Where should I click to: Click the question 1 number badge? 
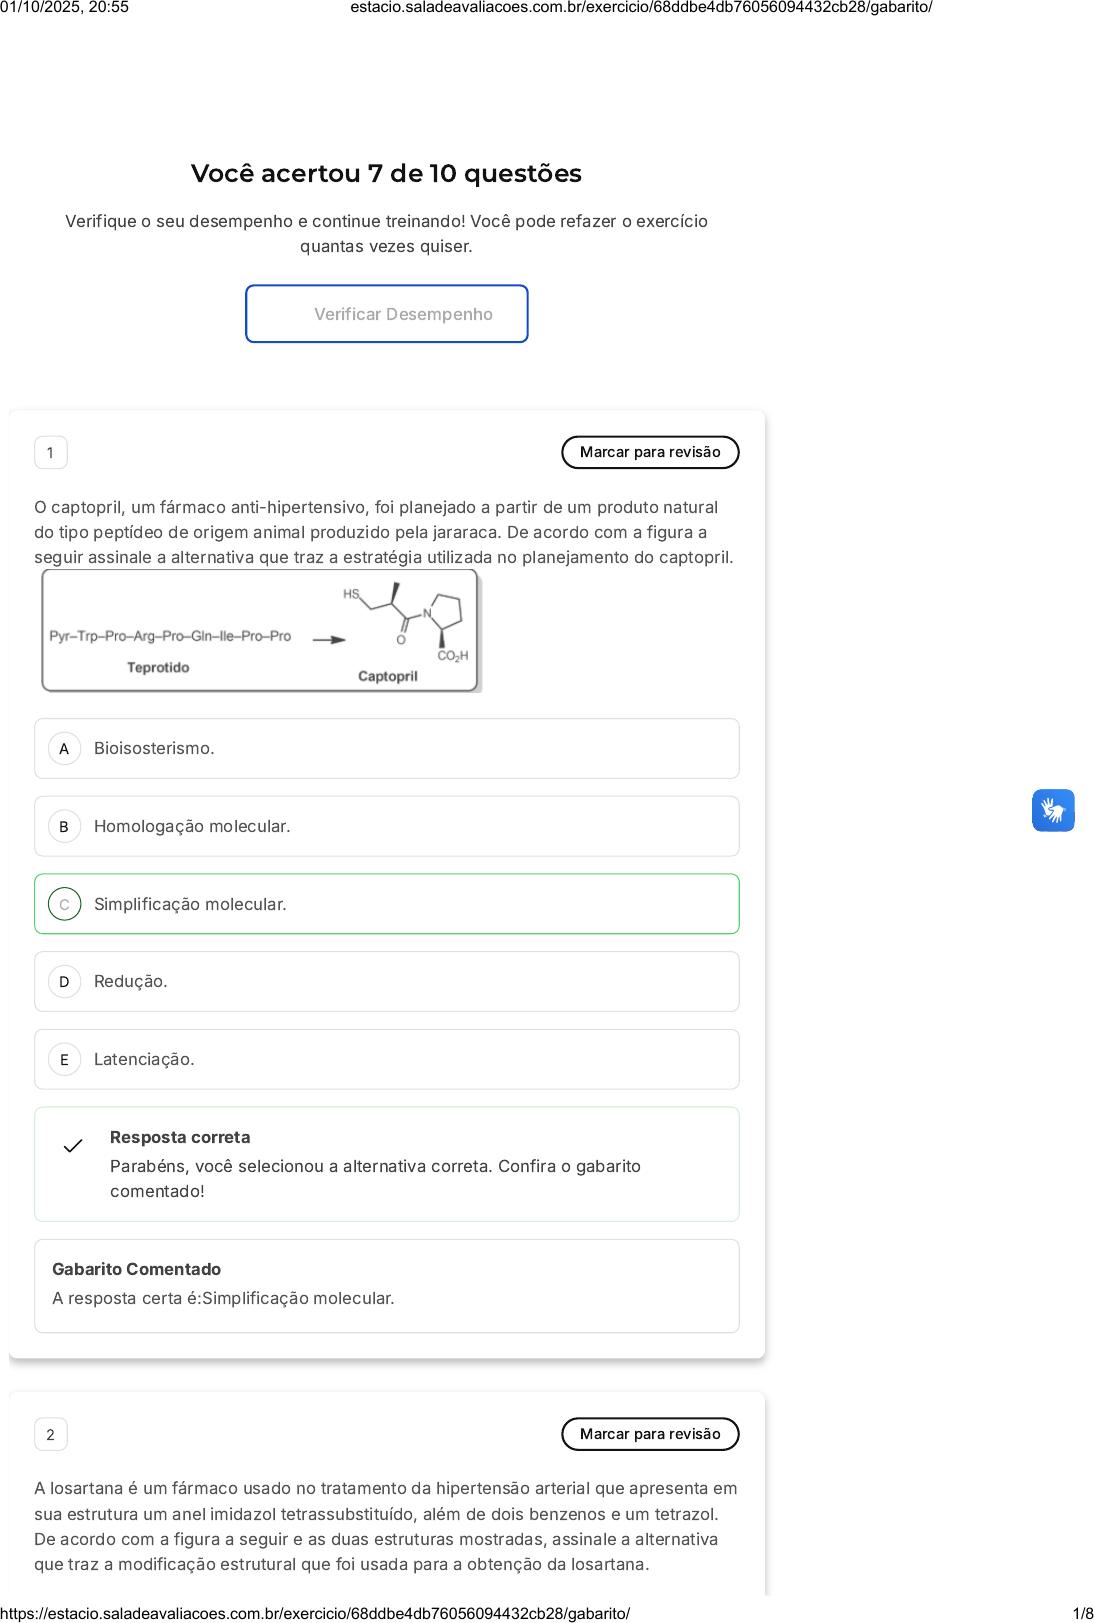pyautogui.click(x=51, y=453)
